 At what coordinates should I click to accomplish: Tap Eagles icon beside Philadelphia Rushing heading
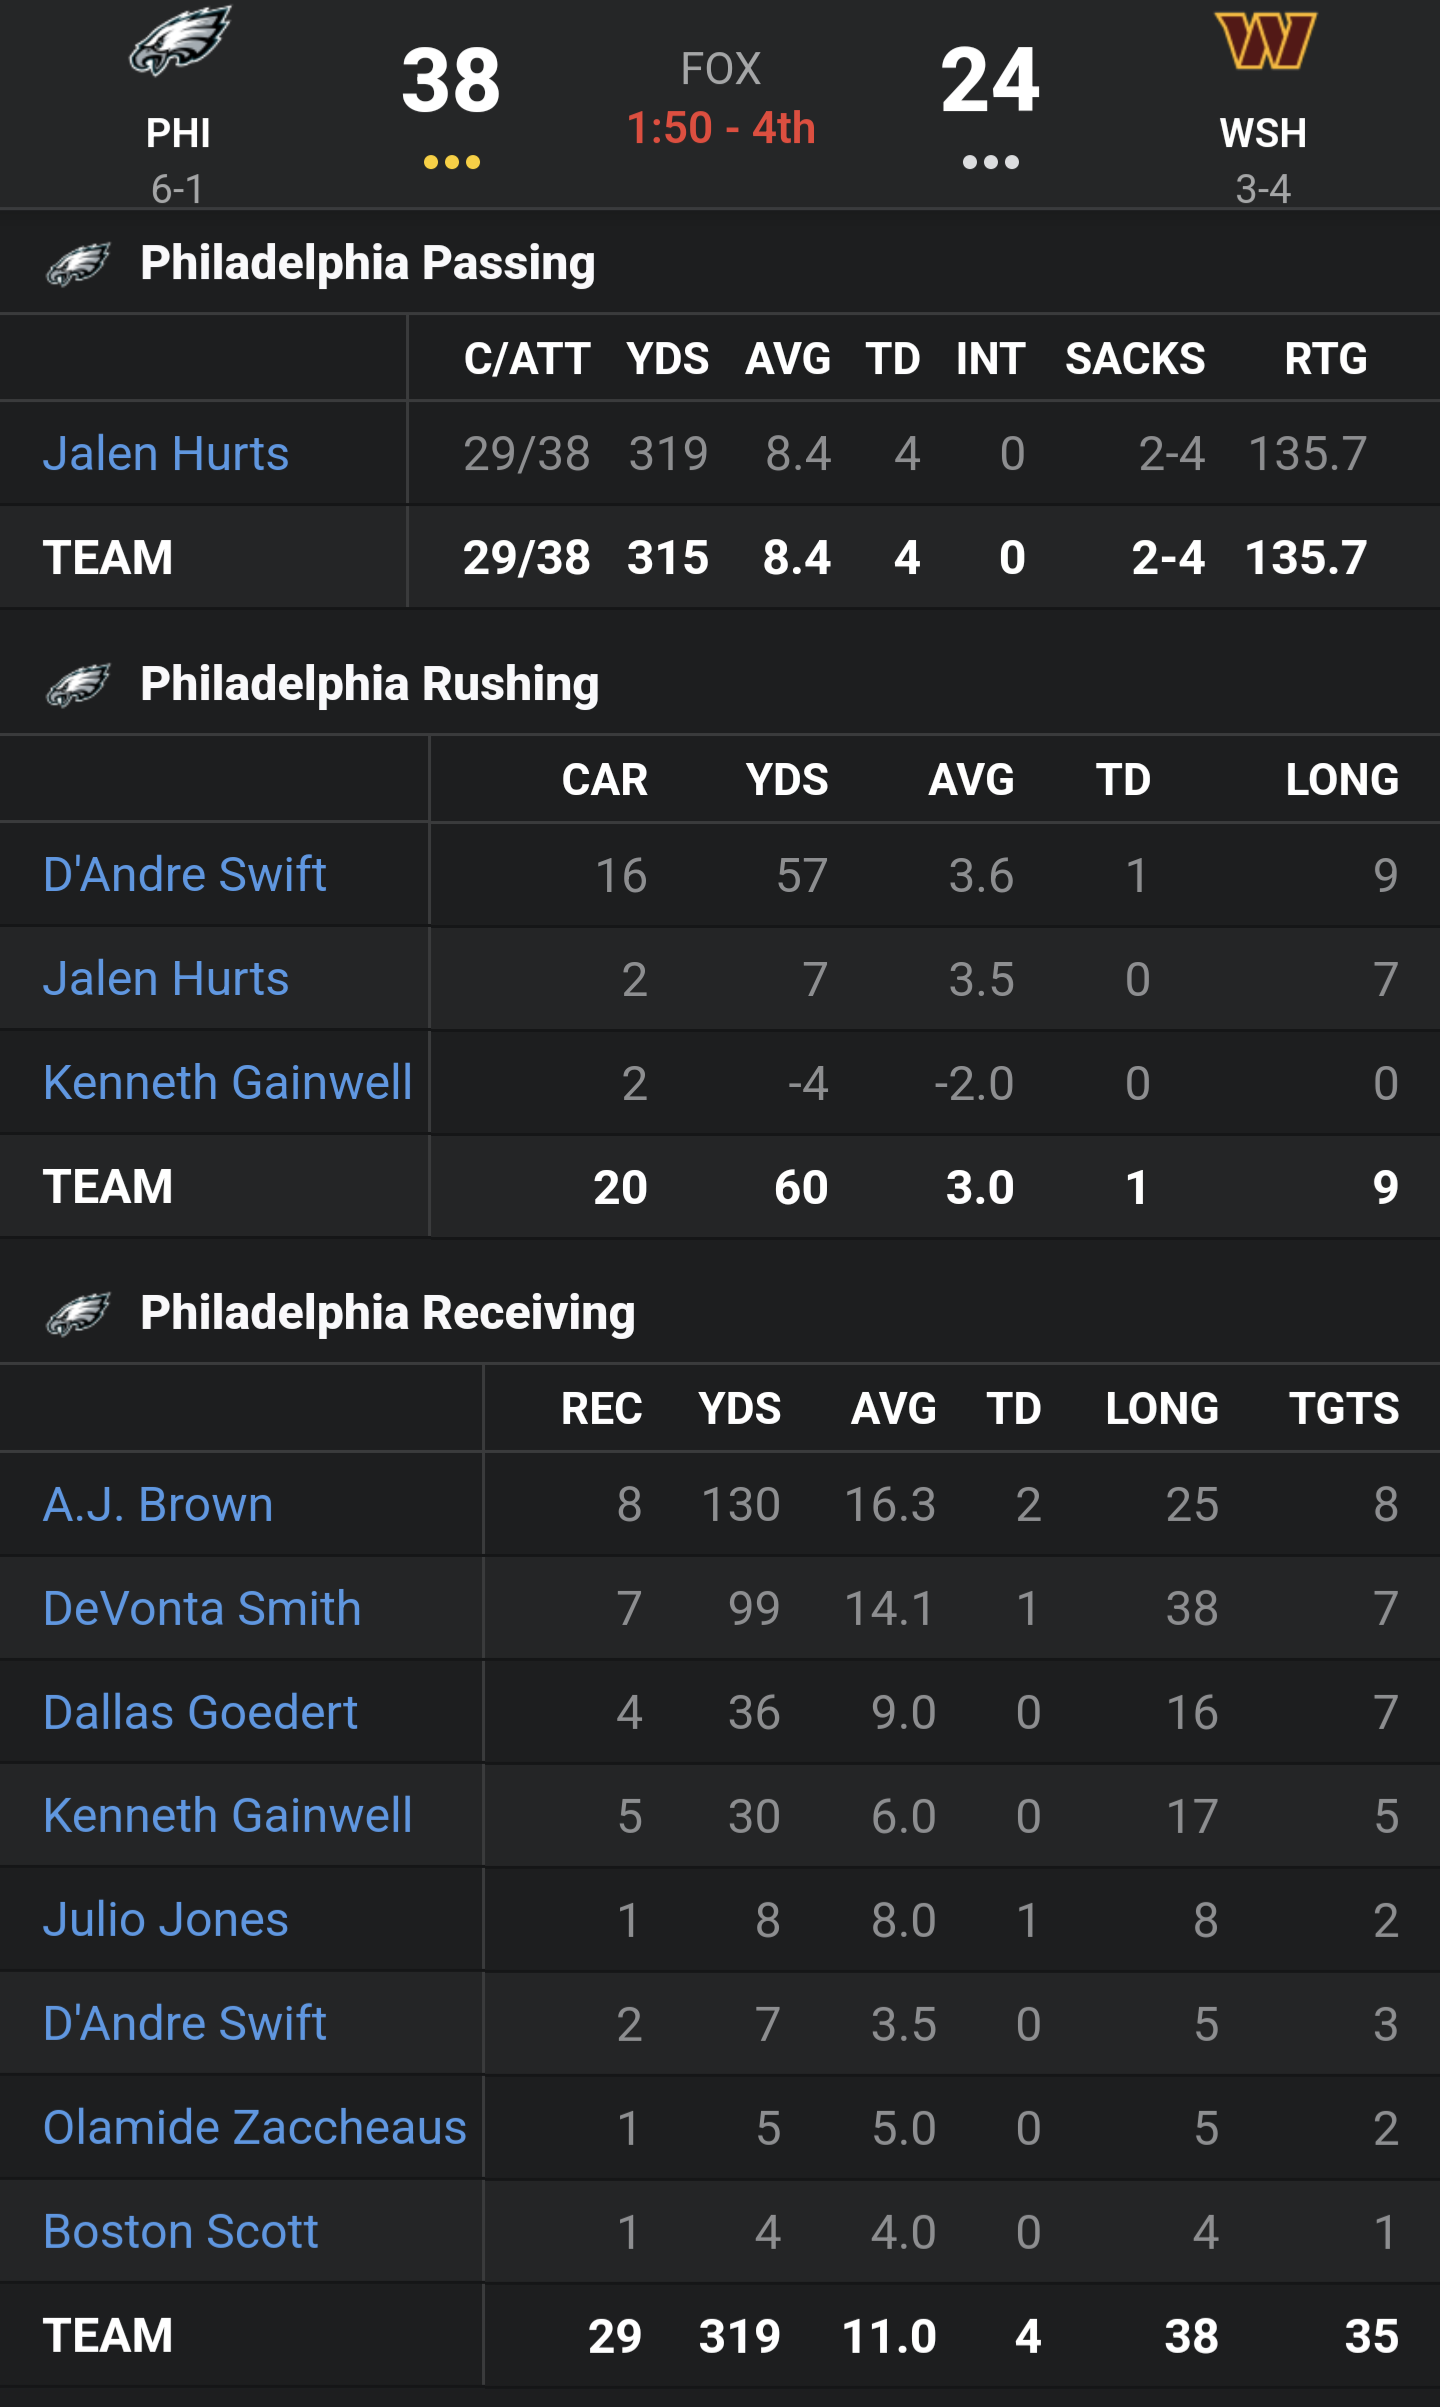point(78,685)
